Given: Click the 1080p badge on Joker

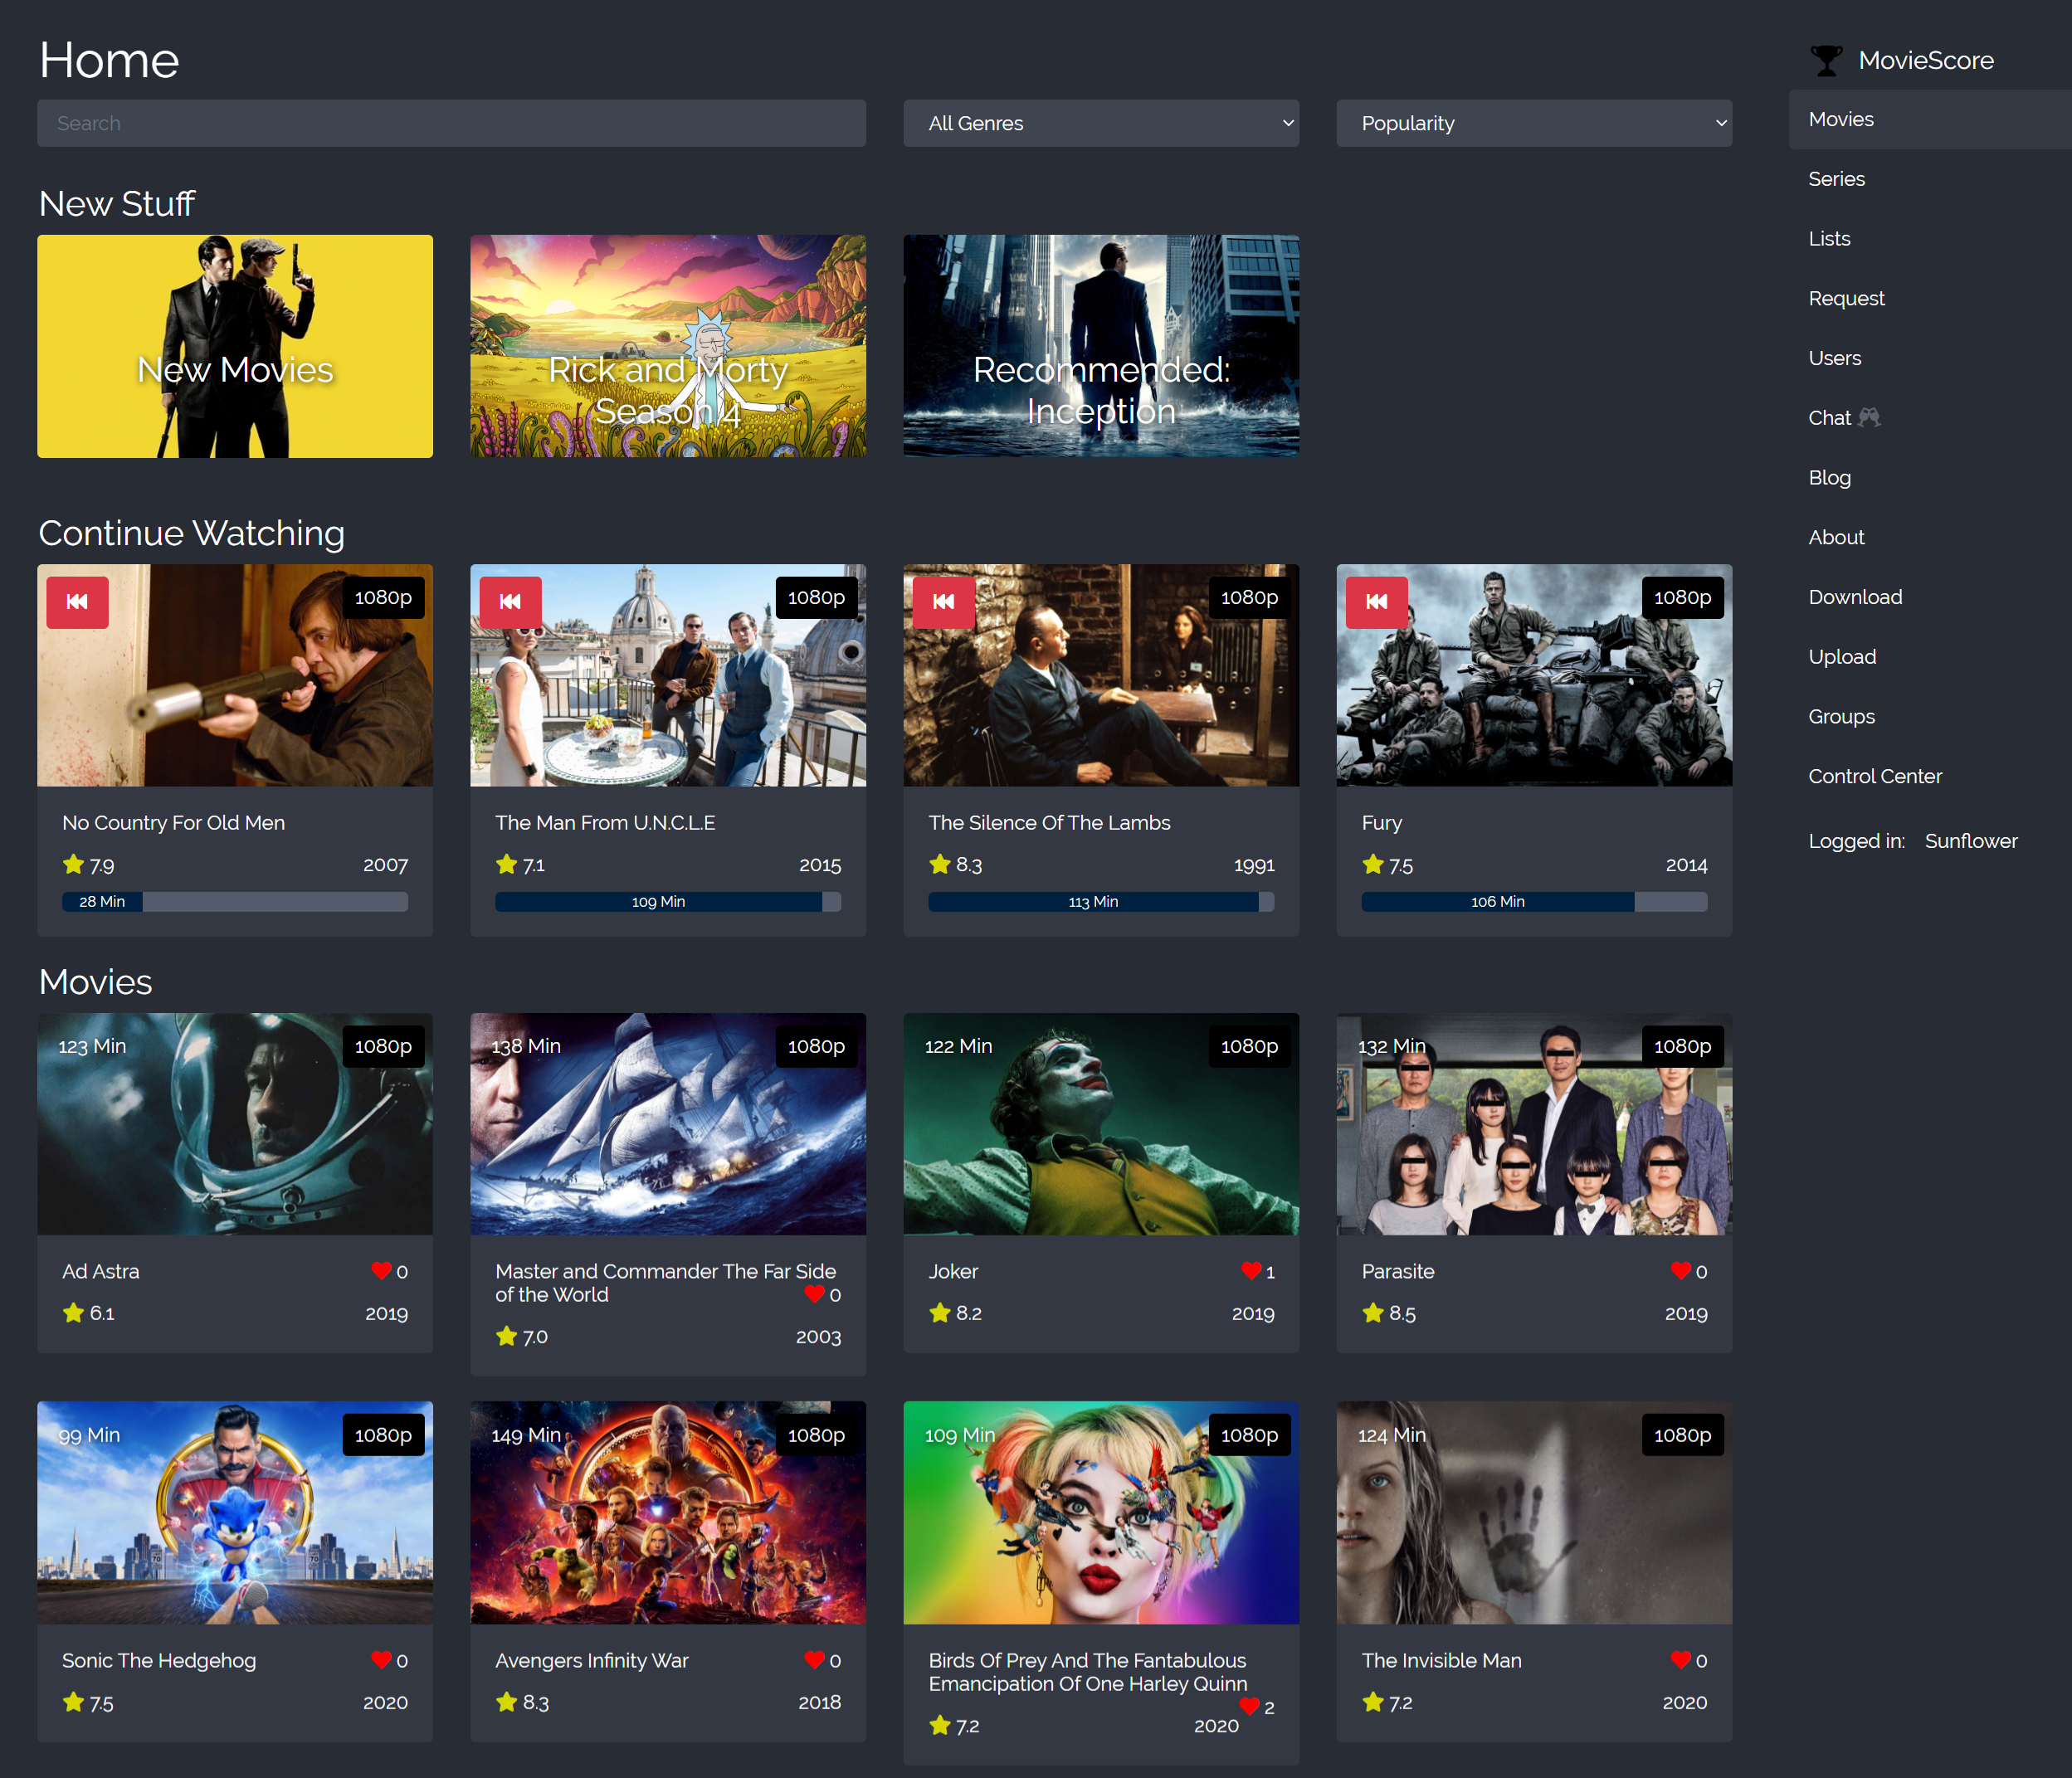Looking at the screenshot, I should (1249, 1046).
